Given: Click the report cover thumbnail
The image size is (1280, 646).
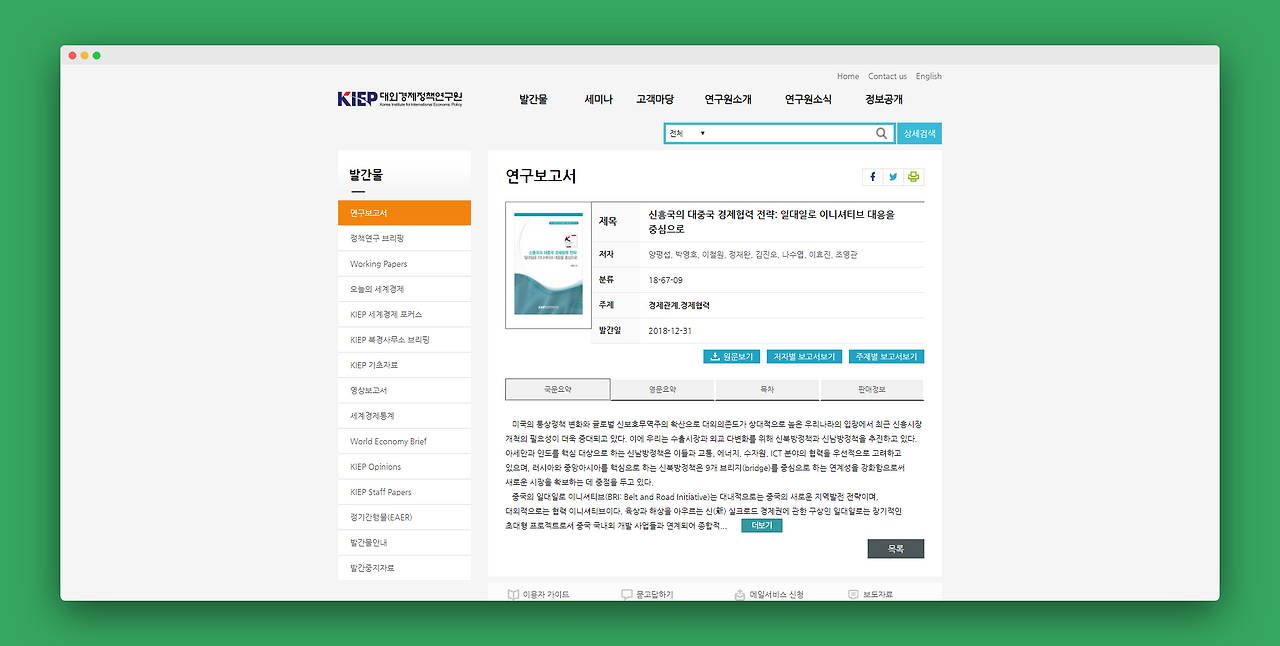Looking at the screenshot, I should pos(548,265).
